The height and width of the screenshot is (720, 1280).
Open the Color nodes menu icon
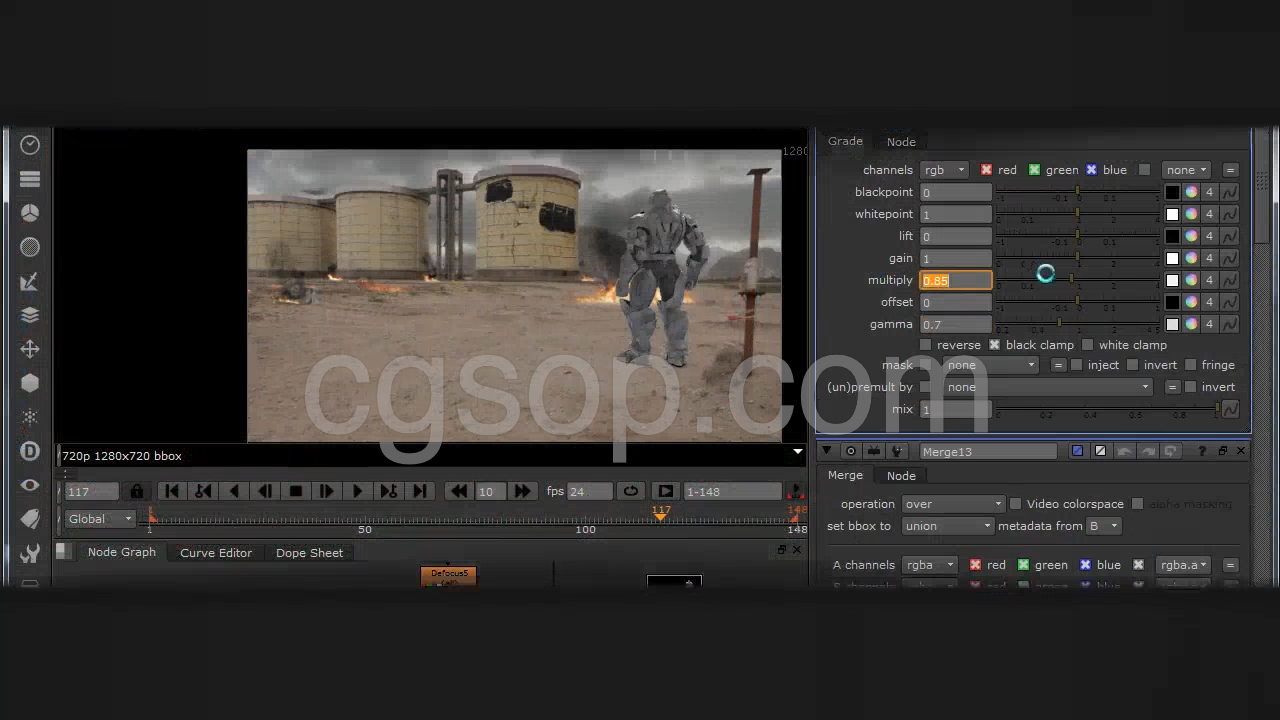click(30, 213)
